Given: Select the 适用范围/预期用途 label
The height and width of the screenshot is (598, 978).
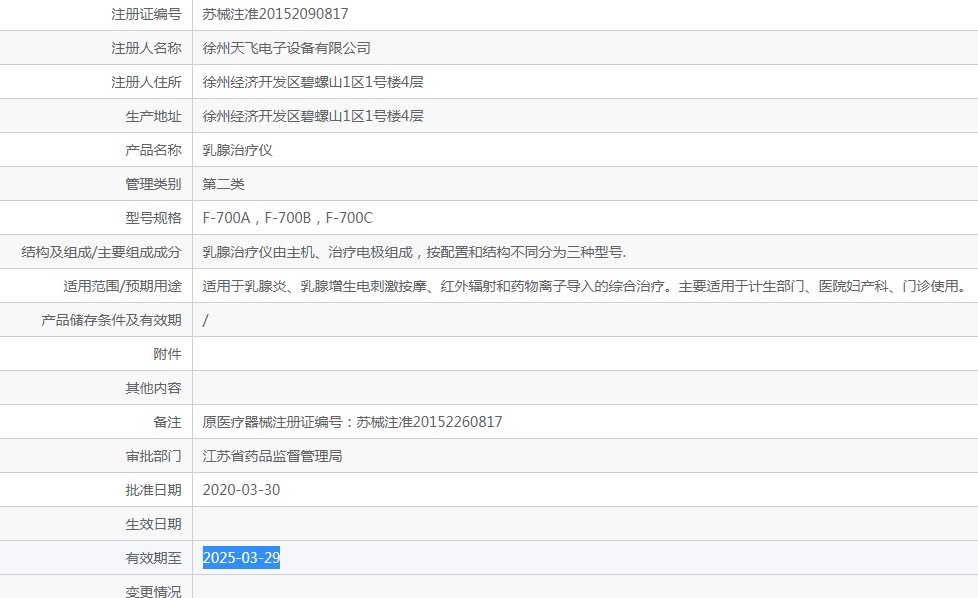Looking at the screenshot, I should 122,286.
